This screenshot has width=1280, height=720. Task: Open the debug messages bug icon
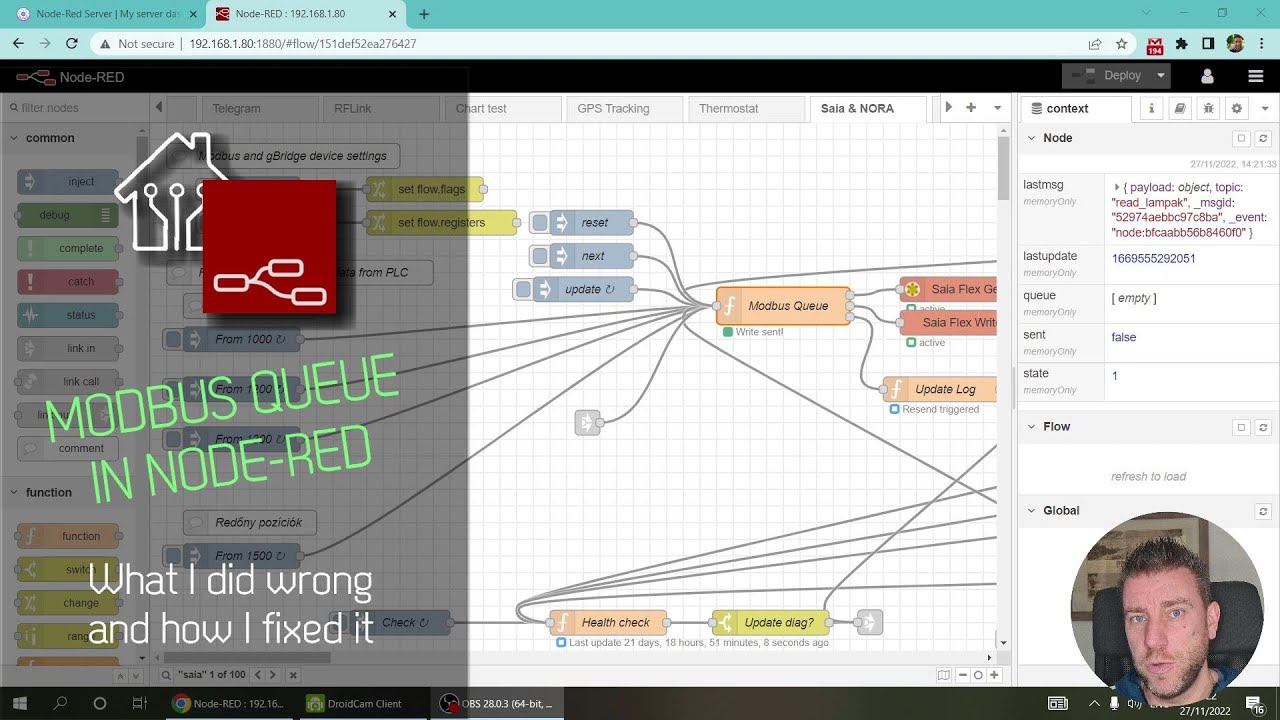click(1208, 108)
